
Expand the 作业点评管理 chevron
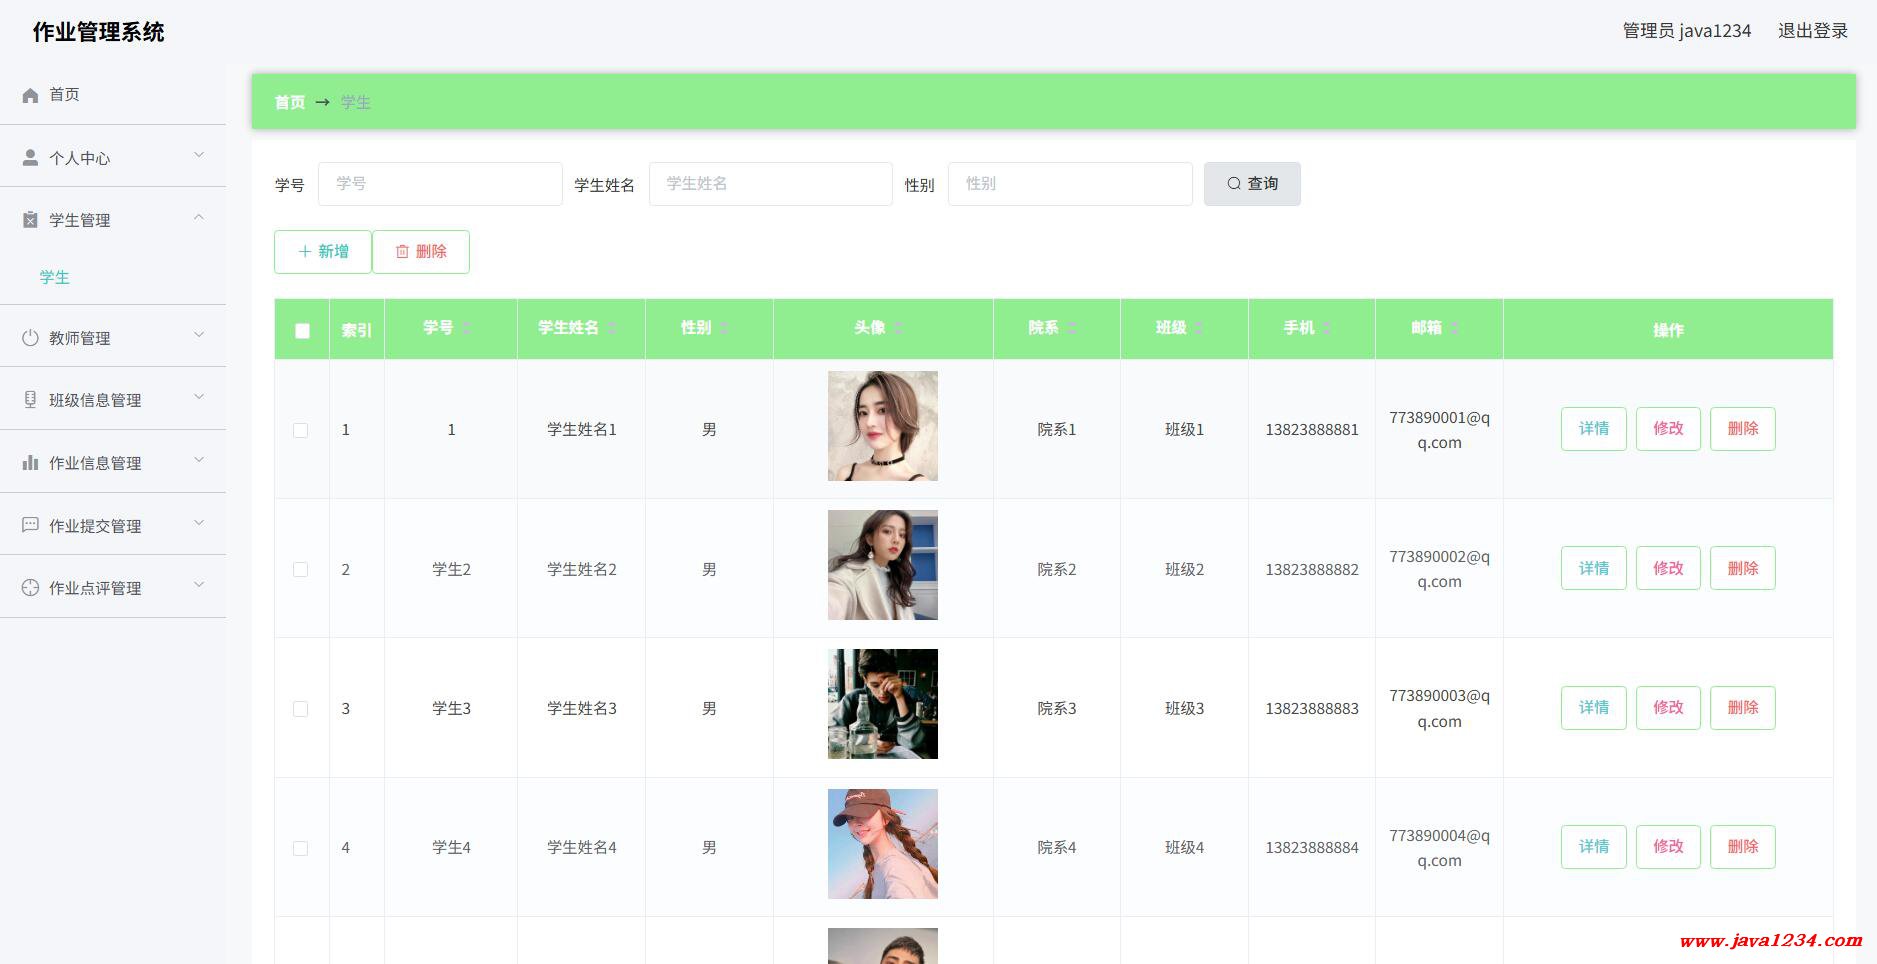click(199, 585)
